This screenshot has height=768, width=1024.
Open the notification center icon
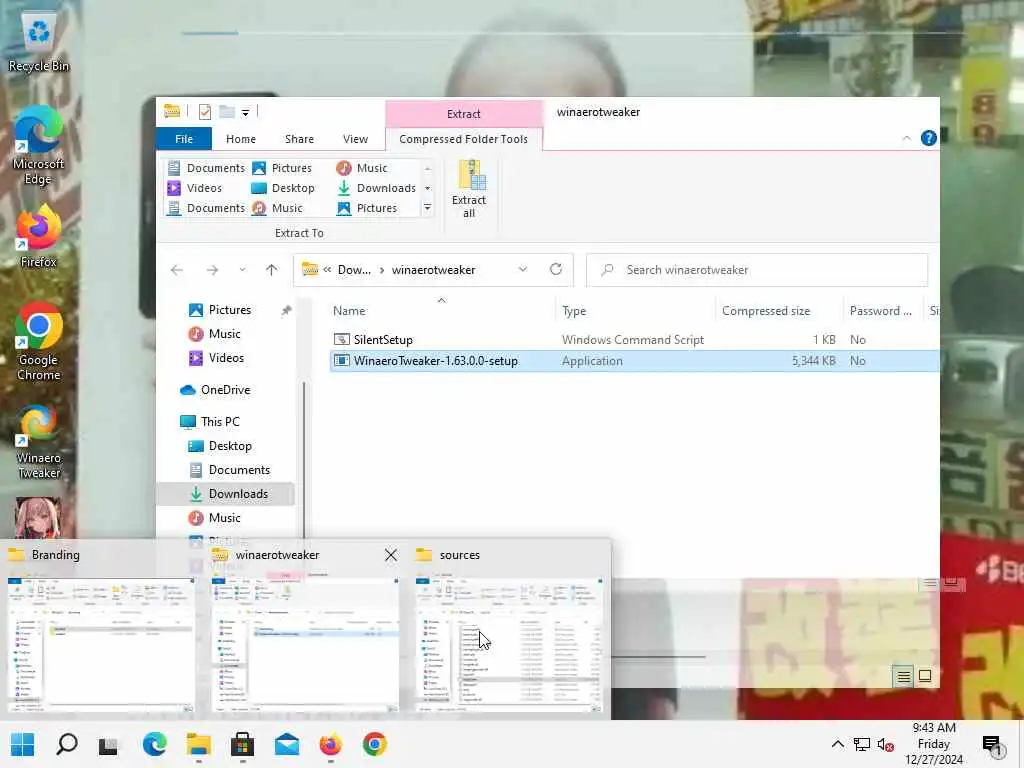(991, 744)
